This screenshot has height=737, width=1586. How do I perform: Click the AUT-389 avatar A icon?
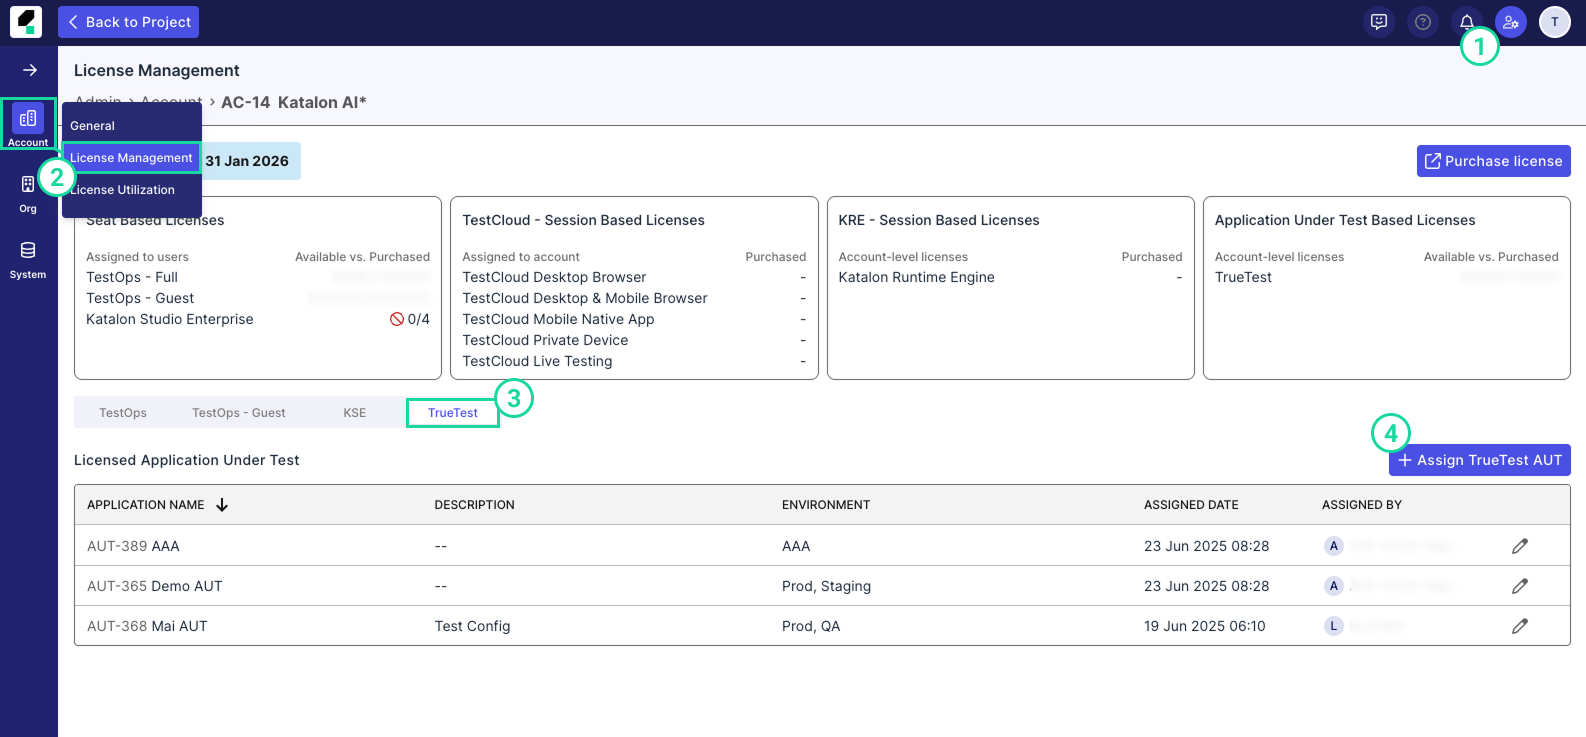1333,546
